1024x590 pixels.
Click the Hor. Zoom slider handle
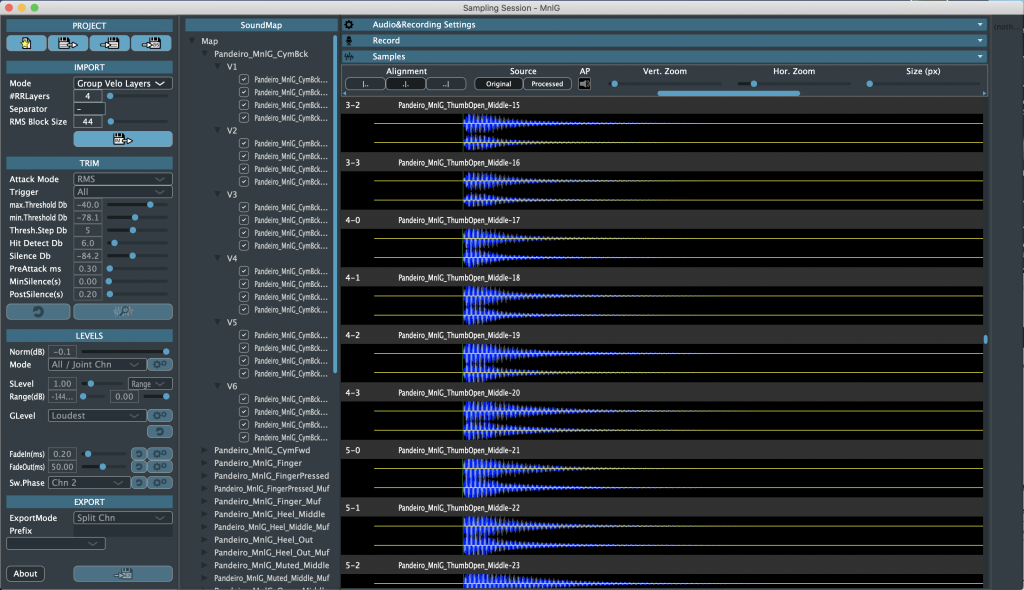click(754, 84)
